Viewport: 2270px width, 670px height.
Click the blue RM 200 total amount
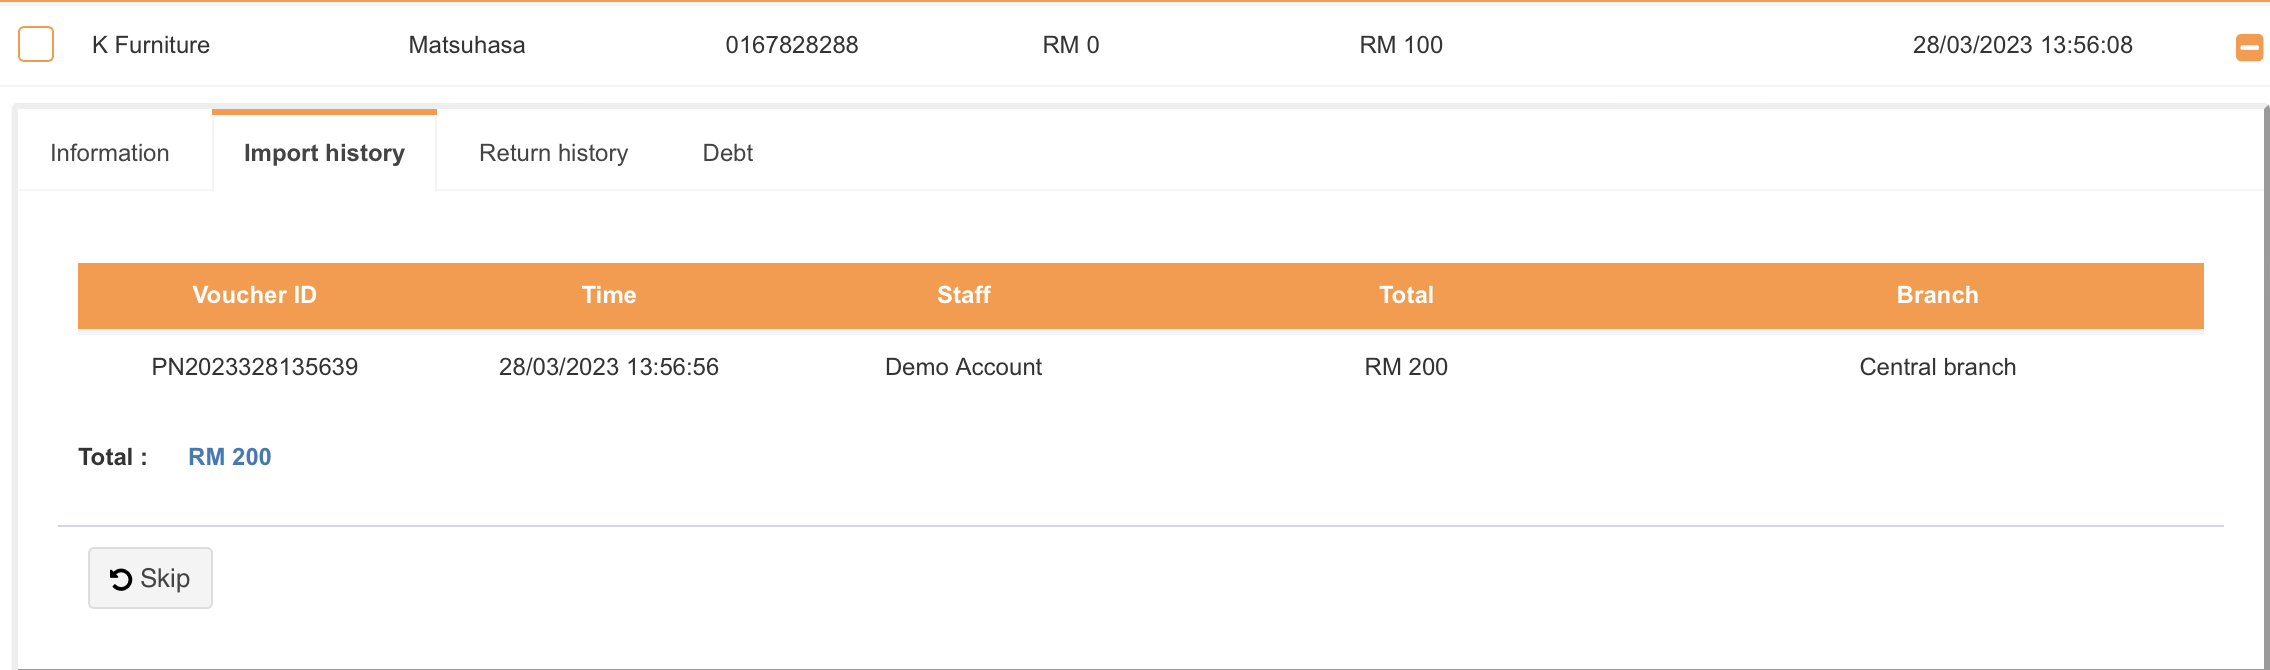point(229,457)
